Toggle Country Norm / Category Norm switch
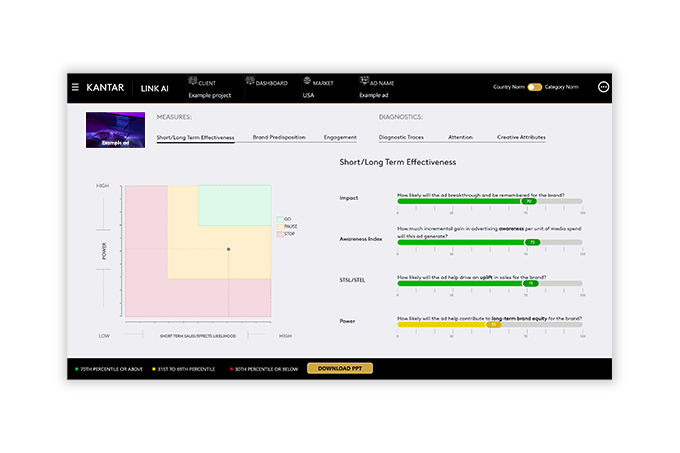680x453 pixels. [535, 87]
